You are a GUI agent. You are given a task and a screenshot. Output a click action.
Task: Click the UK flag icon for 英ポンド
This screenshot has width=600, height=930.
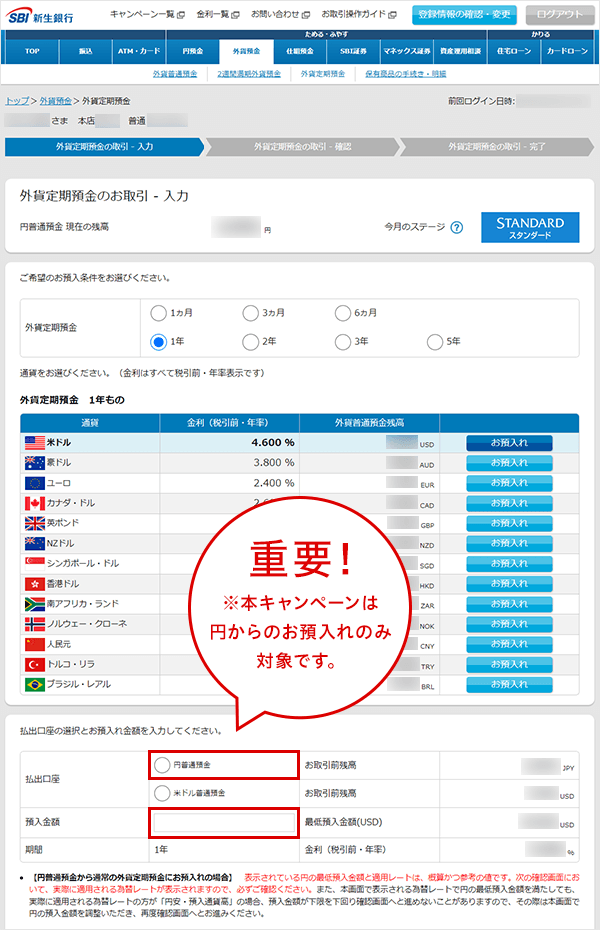tap(33, 523)
